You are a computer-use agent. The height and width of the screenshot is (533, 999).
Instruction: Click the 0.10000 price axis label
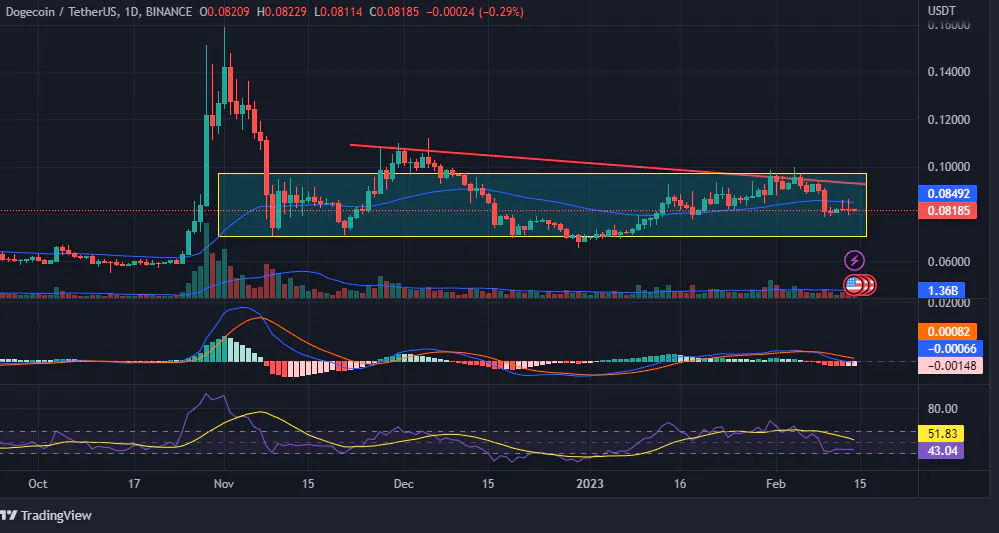click(948, 167)
